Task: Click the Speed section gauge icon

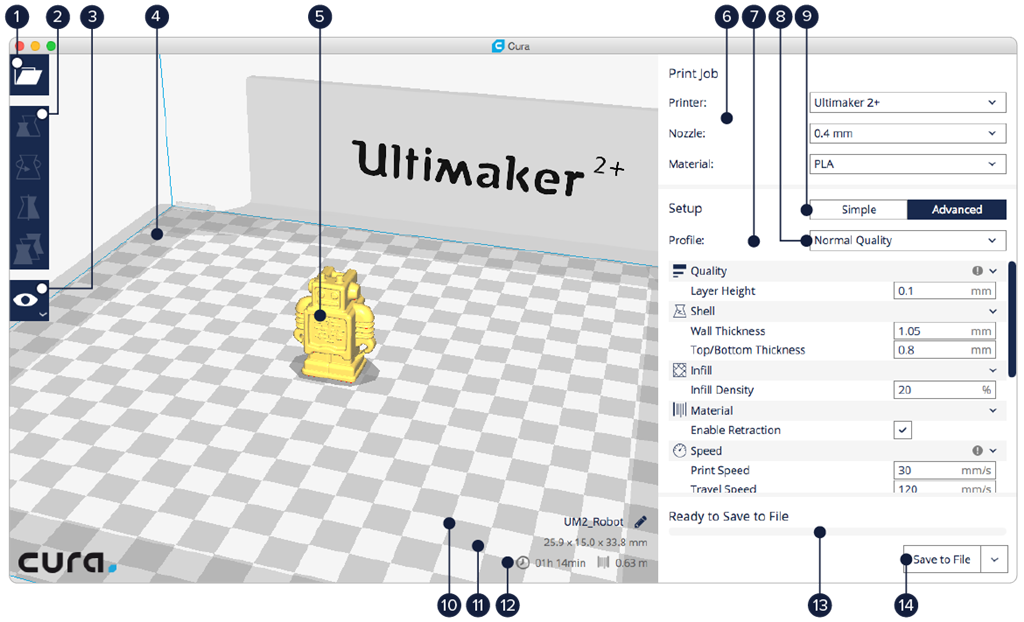Action: [679, 451]
